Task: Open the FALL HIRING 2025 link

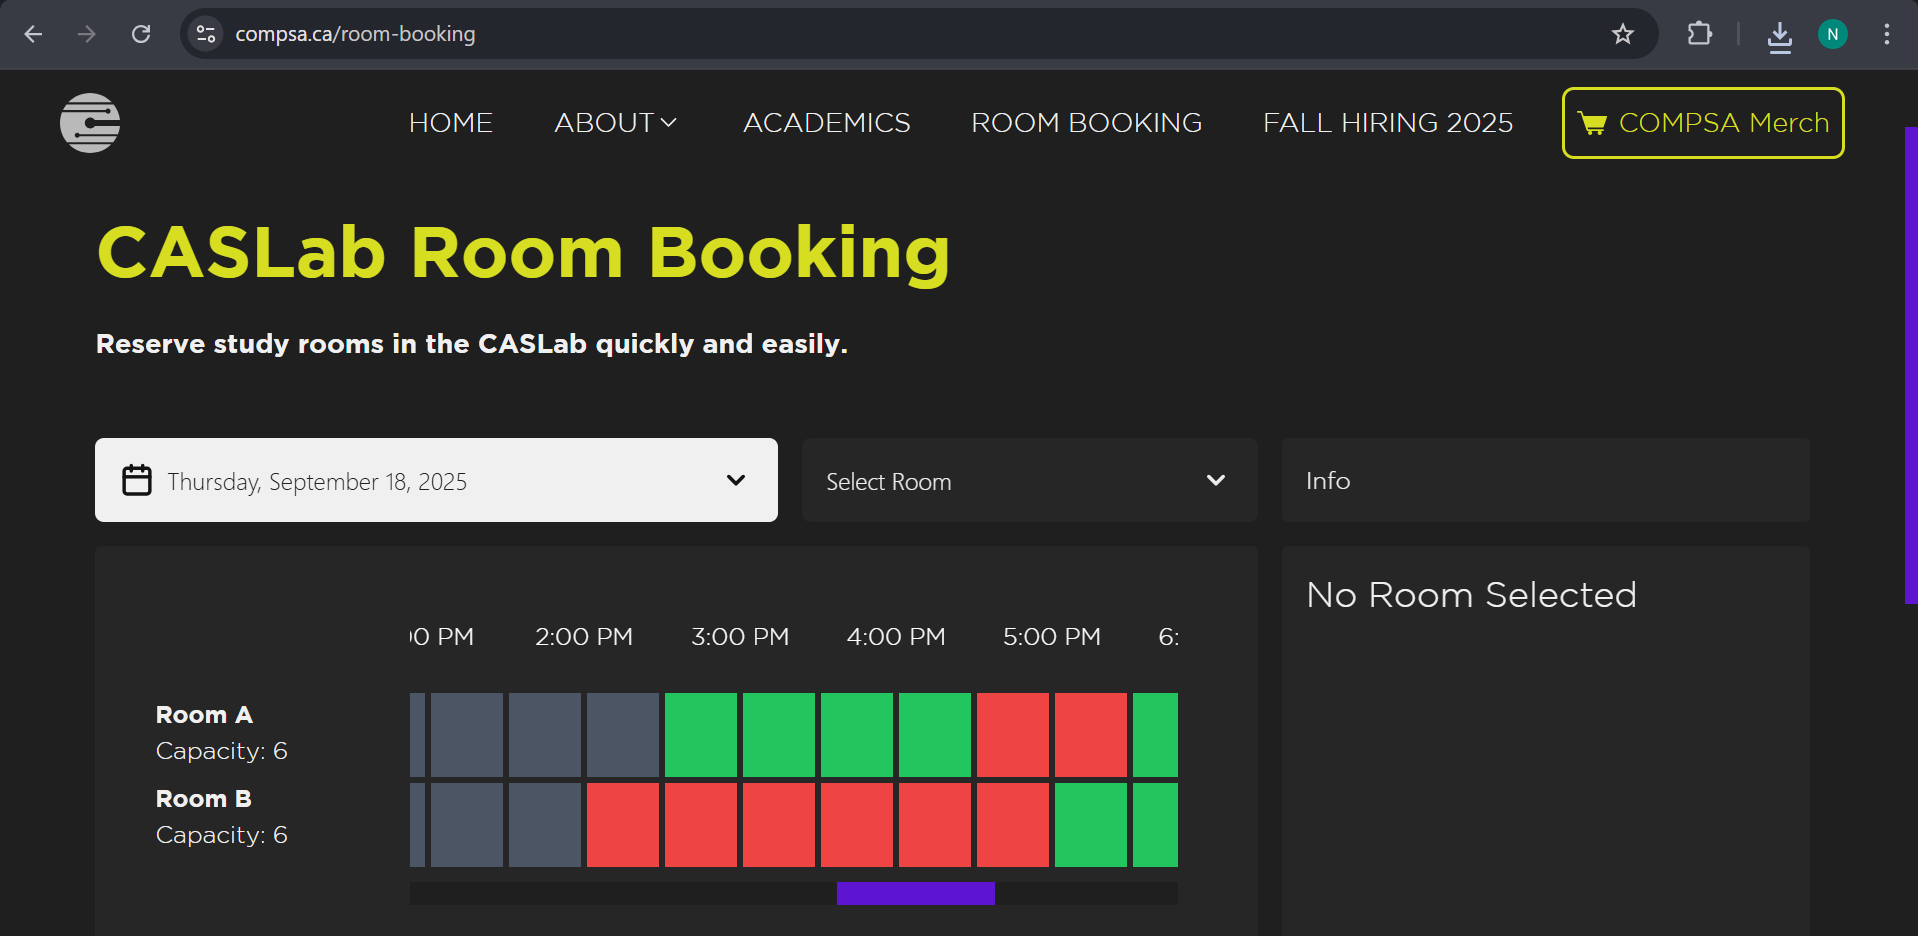Action: [1388, 122]
